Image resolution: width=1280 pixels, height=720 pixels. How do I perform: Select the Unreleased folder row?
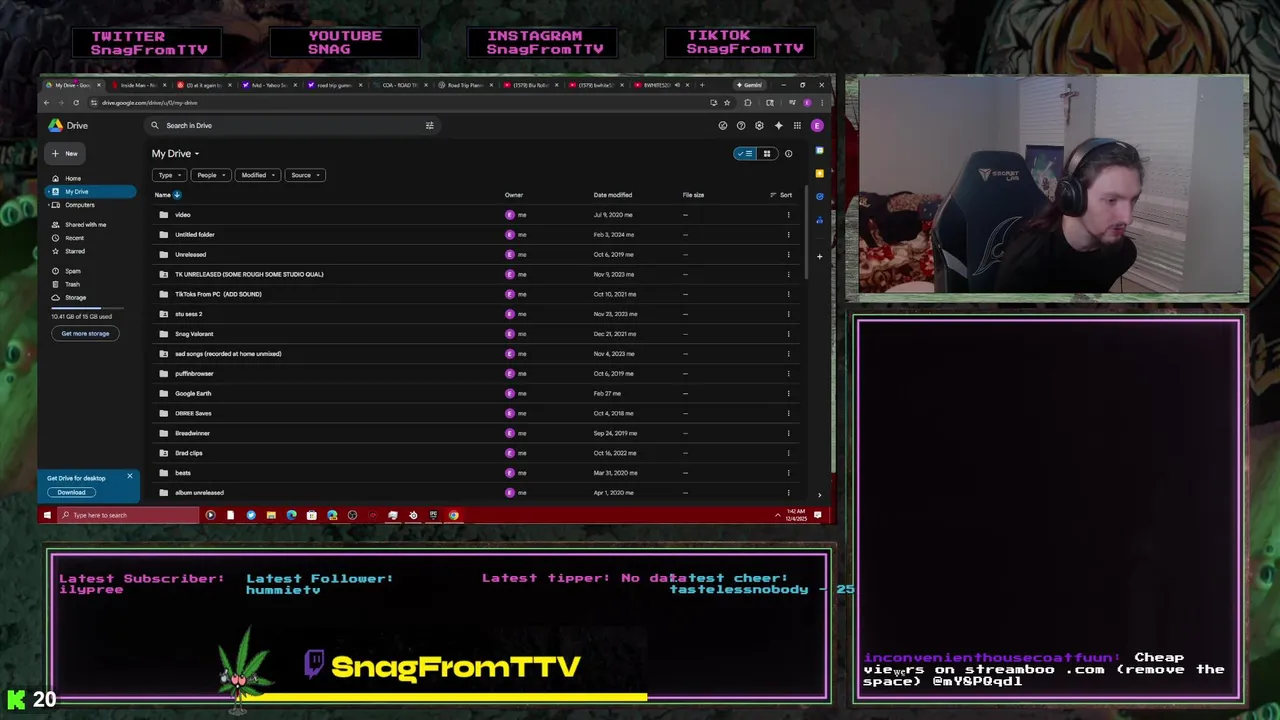point(475,254)
